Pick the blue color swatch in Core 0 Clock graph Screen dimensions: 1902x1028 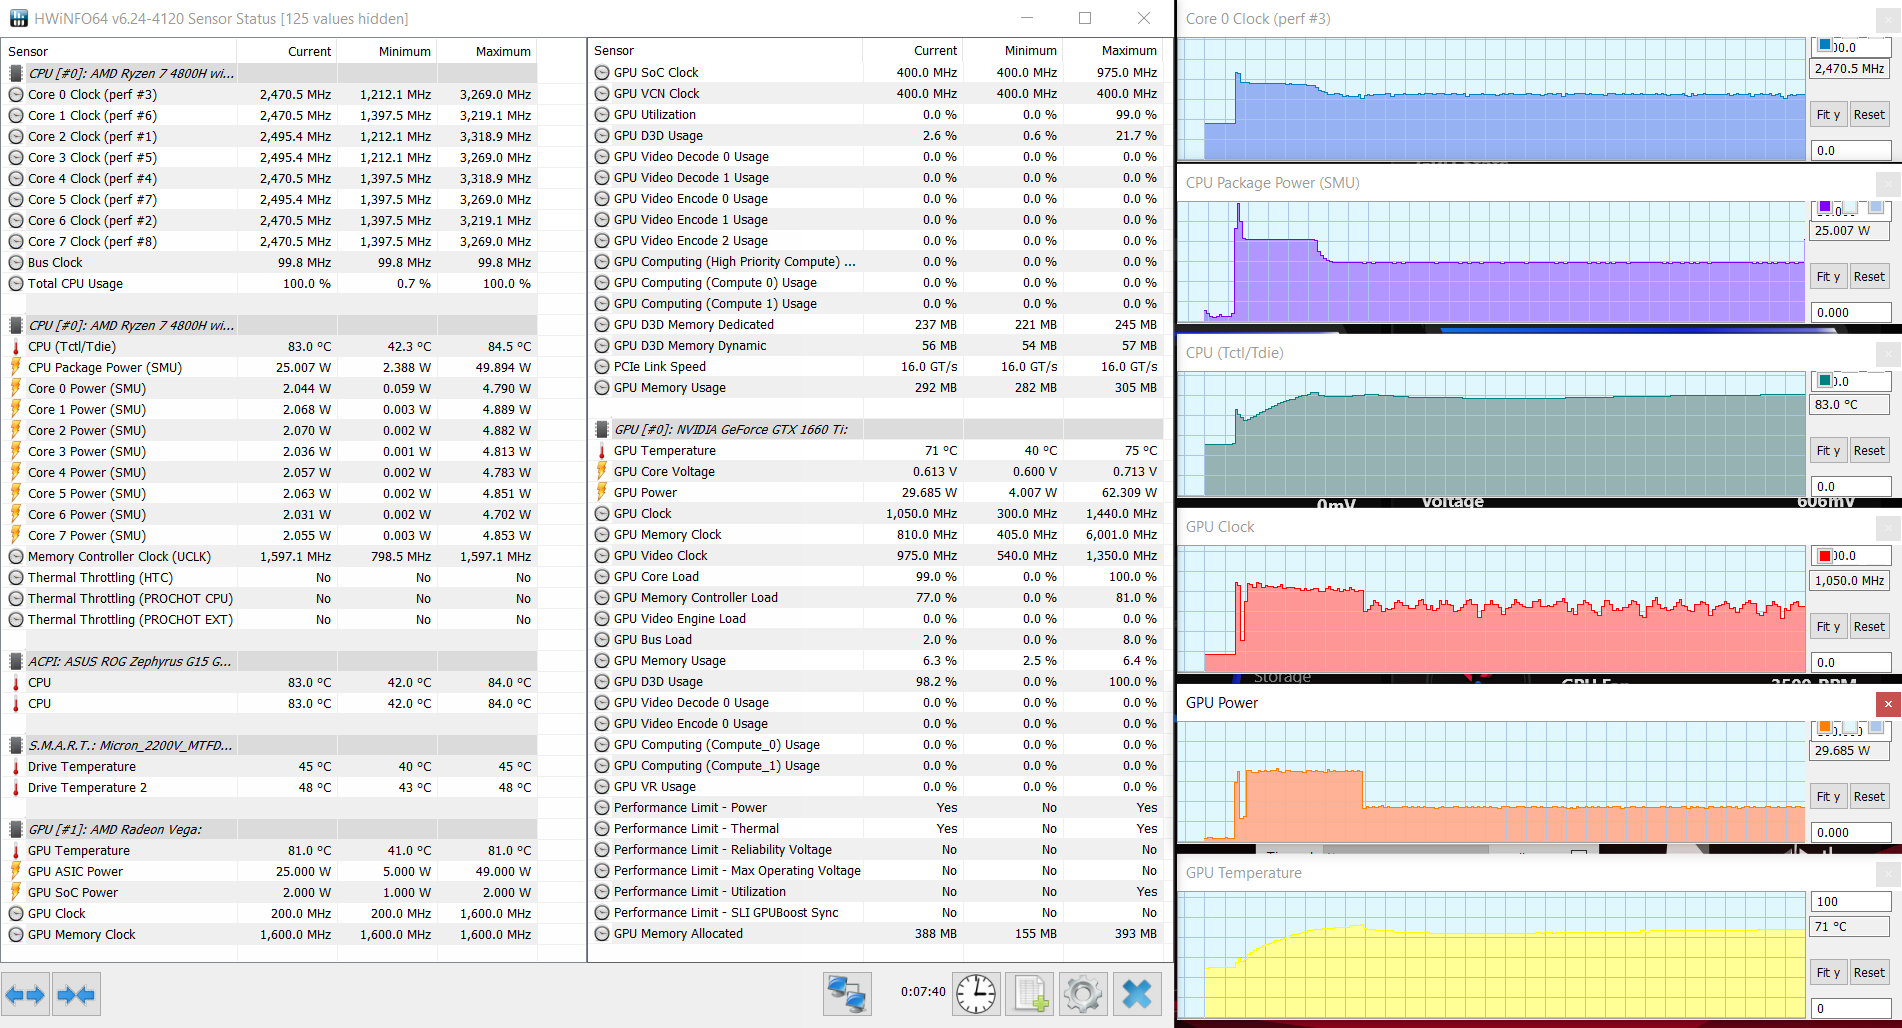pos(1825,46)
